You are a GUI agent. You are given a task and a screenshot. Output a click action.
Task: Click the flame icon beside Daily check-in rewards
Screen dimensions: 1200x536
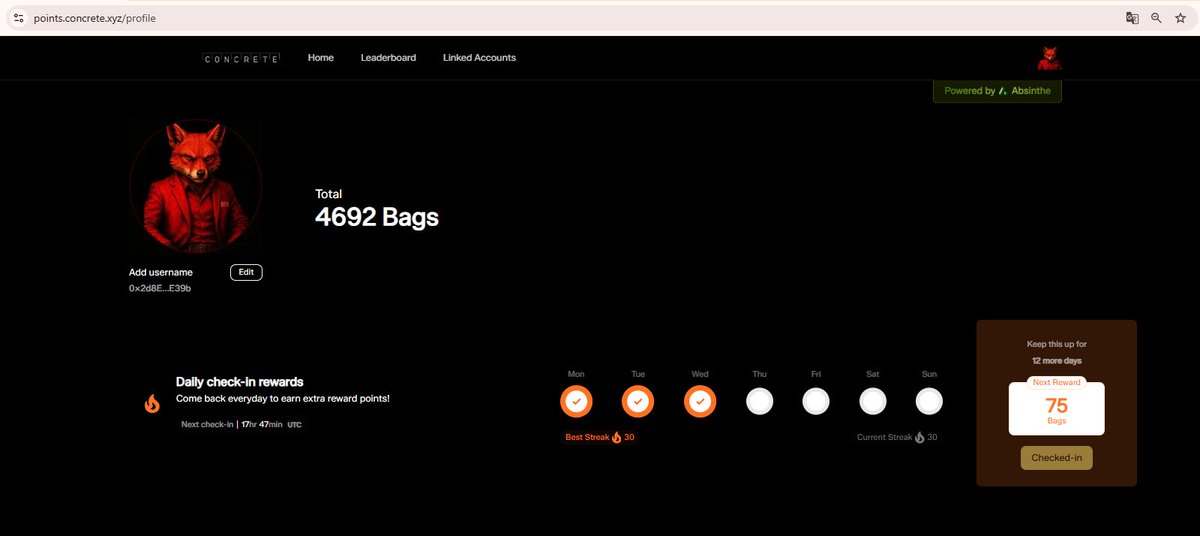tap(152, 404)
